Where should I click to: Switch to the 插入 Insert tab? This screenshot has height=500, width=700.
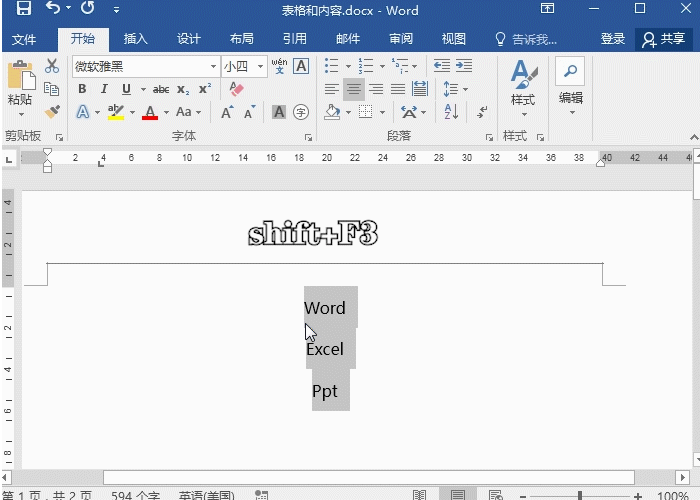pyautogui.click(x=136, y=39)
